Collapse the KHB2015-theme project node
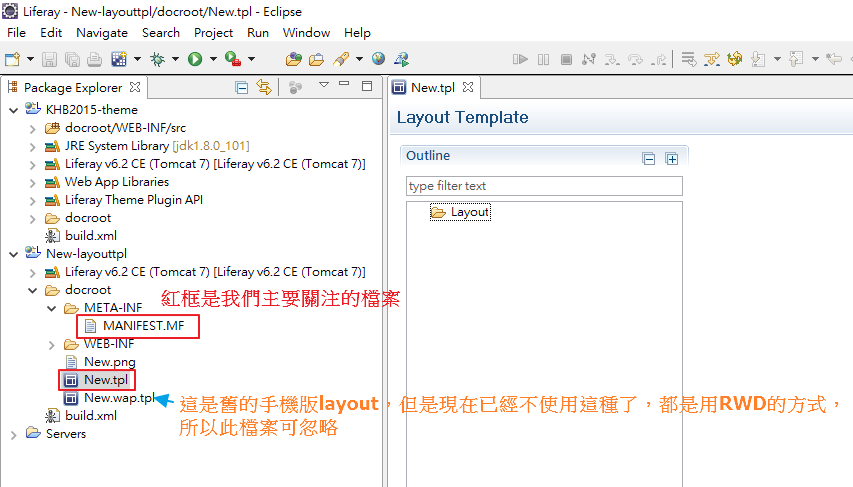This screenshot has height=487, width=853. (x=14, y=110)
